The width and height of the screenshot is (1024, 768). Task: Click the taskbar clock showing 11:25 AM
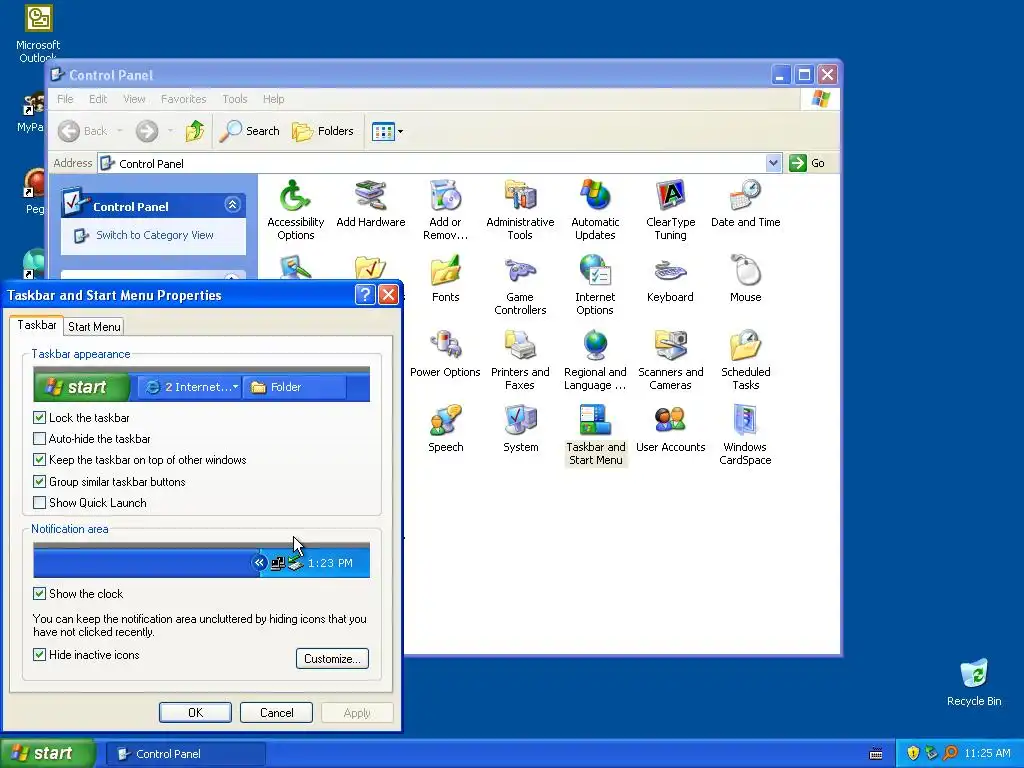tap(987, 754)
